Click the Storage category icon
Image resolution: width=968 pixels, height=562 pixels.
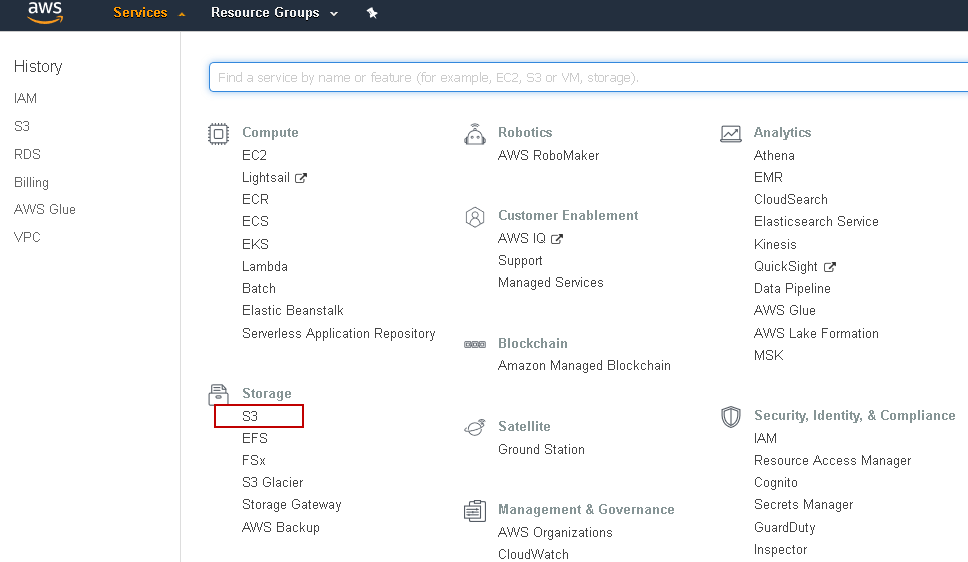pos(218,394)
